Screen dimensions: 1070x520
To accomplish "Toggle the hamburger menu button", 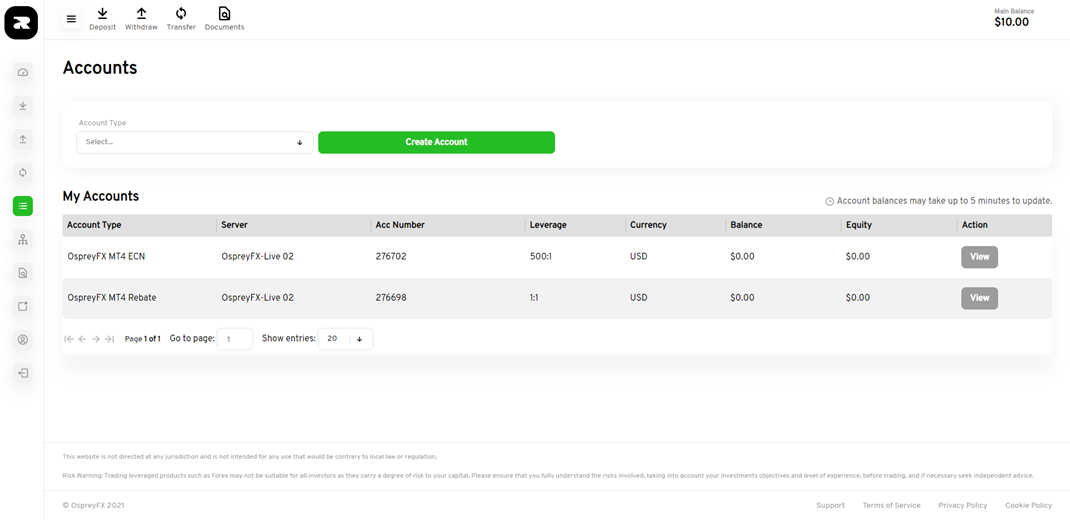I will 71,19.
